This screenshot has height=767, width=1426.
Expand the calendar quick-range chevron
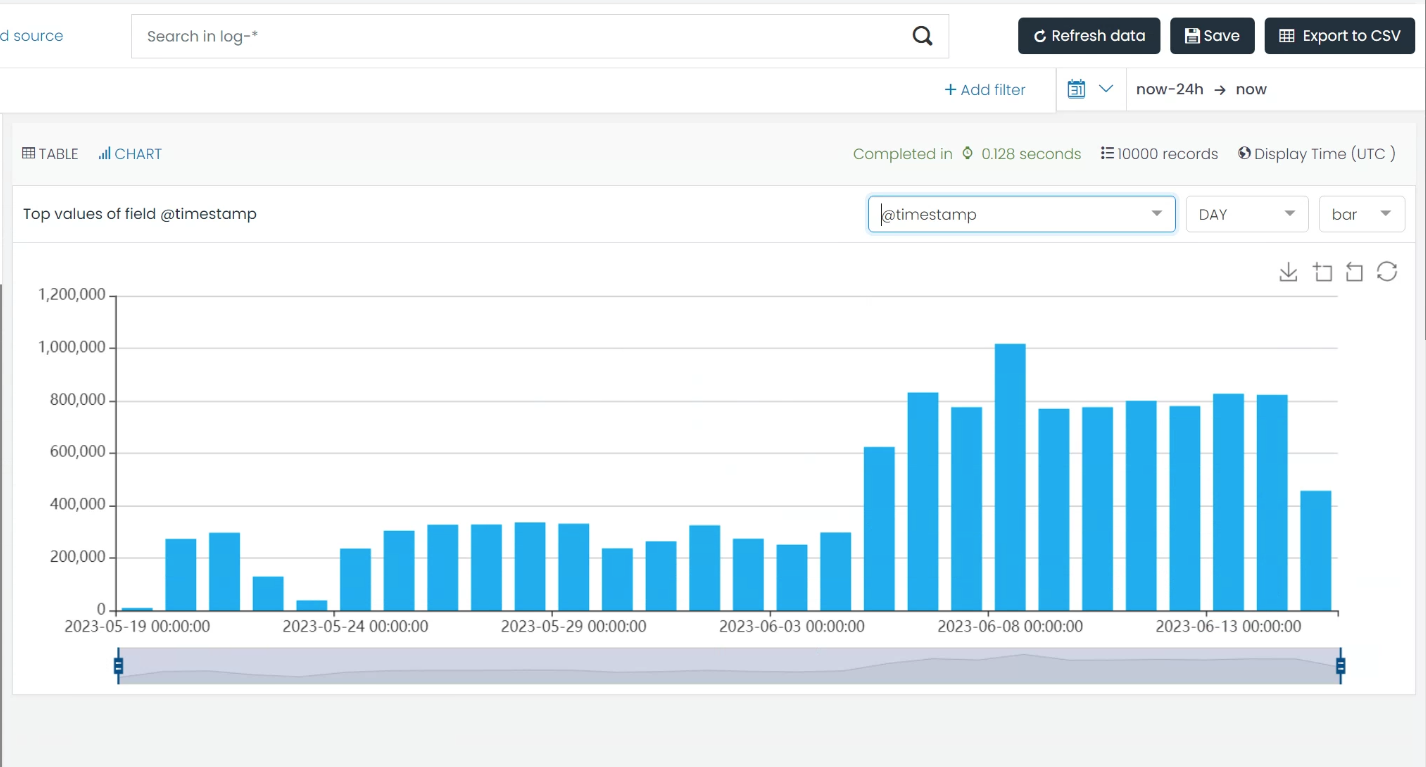point(1106,89)
